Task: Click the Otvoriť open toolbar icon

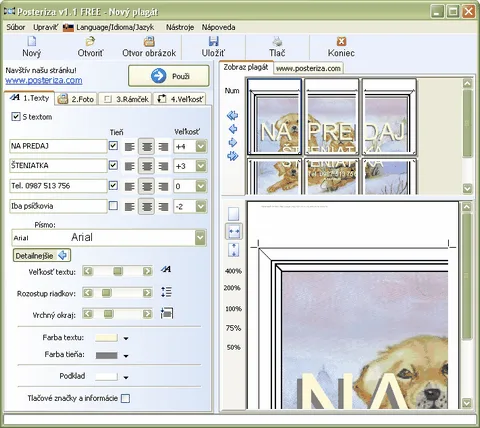Action: pos(90,41)
